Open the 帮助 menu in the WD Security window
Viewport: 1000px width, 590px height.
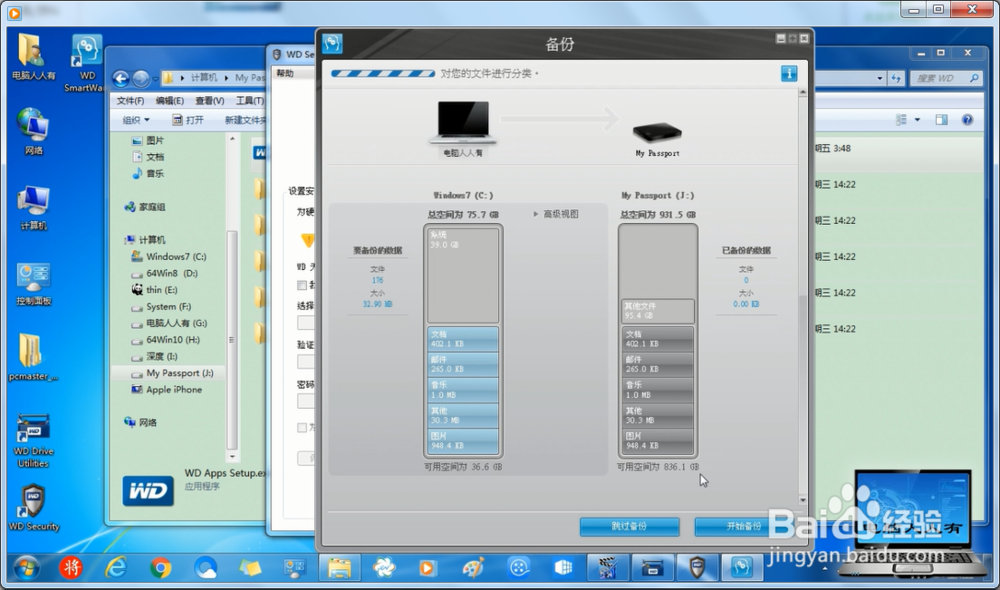[285, 73]
